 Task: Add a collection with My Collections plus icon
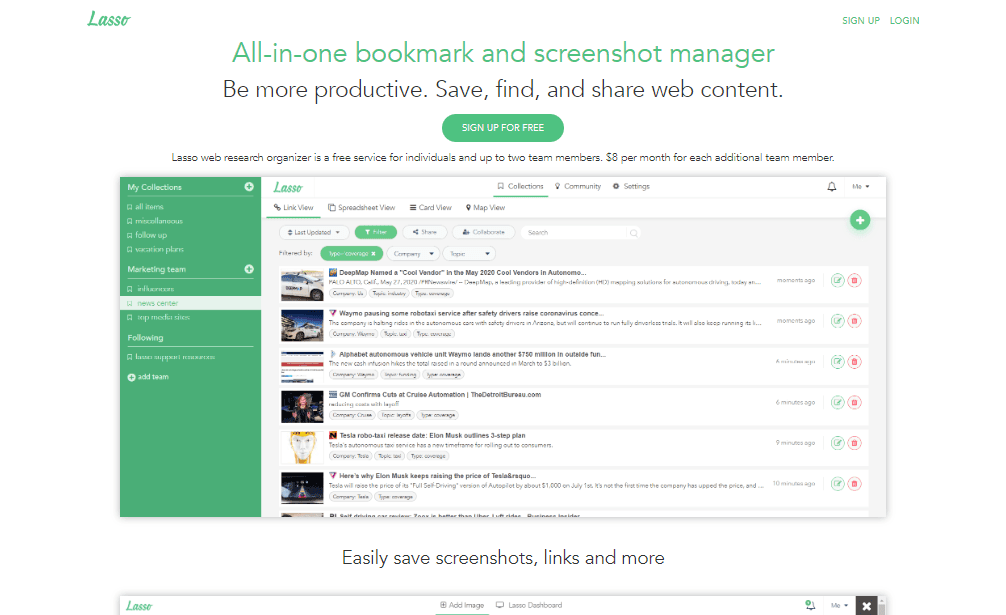249,187
